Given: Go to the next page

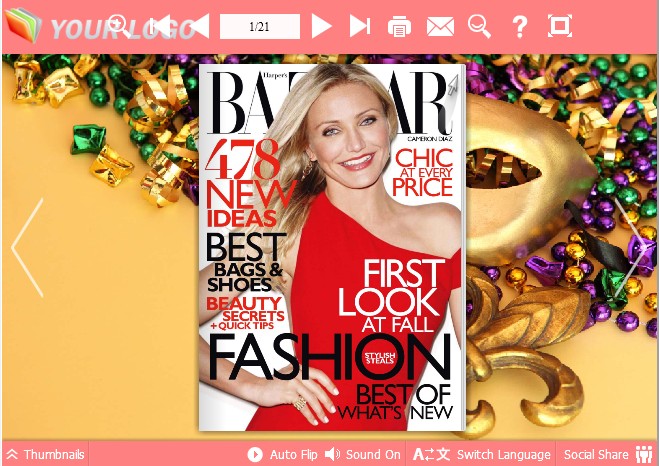Looking at the screenshot, I should click(322, 26).
